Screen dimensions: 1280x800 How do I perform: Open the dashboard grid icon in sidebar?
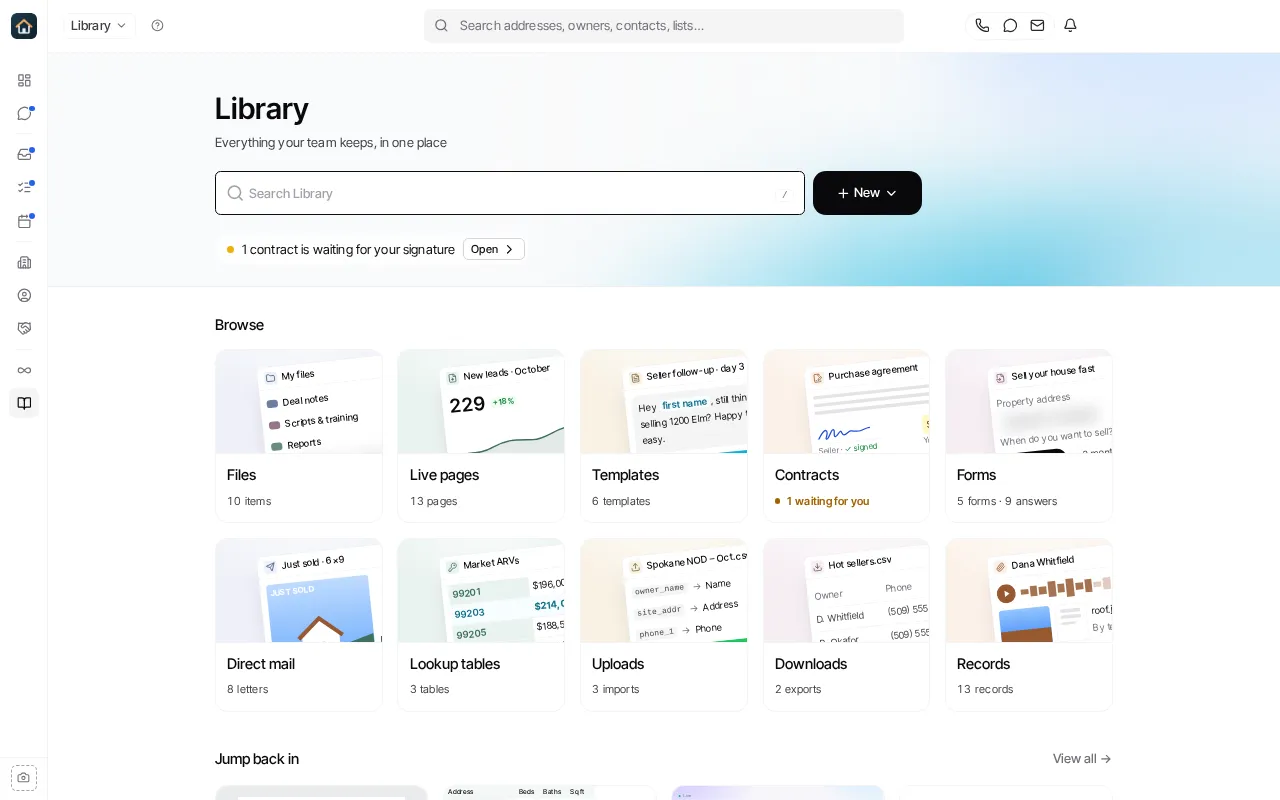(x=24, y=80)
